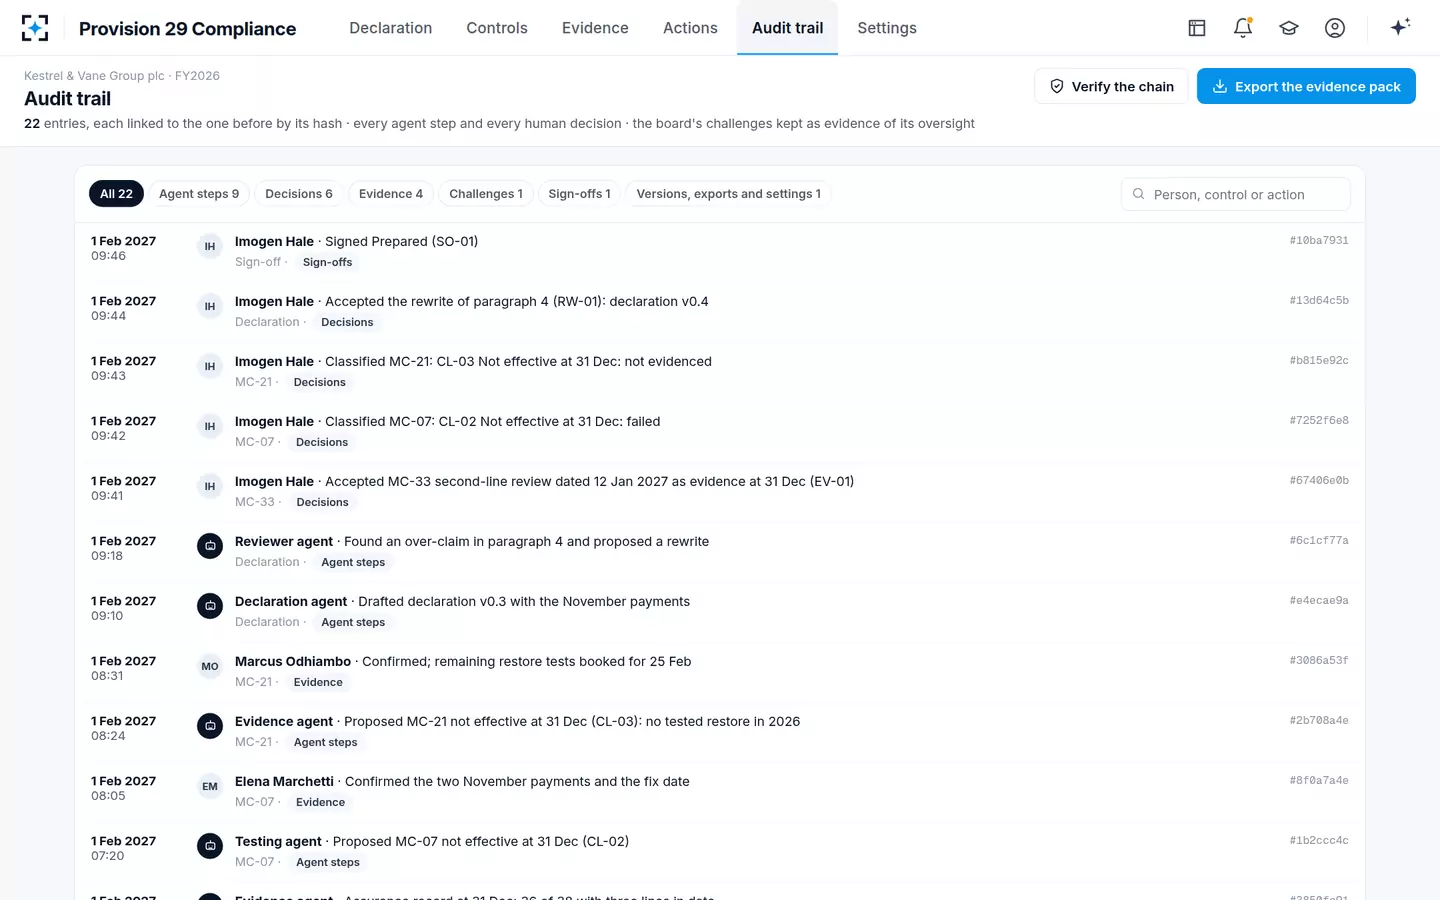Go to the Evidence tab in the top navigation

click(x=595, y=28)
